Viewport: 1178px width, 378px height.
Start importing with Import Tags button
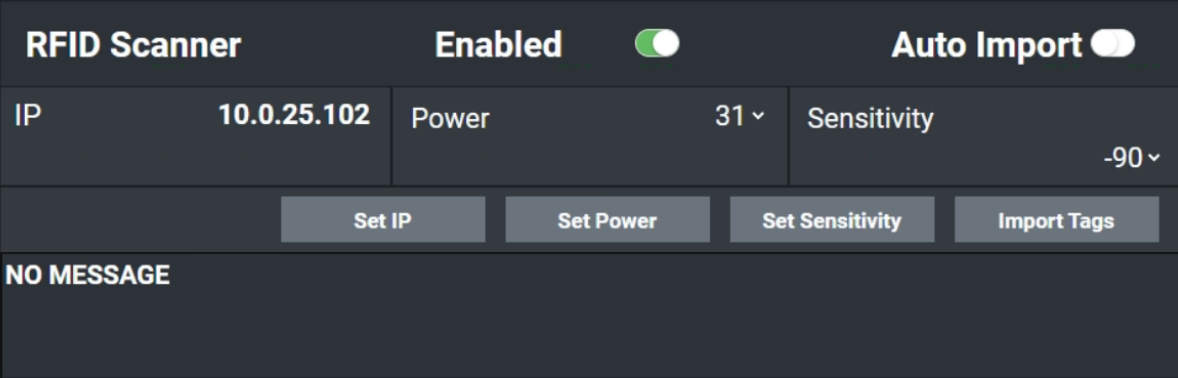[1056, 220]
